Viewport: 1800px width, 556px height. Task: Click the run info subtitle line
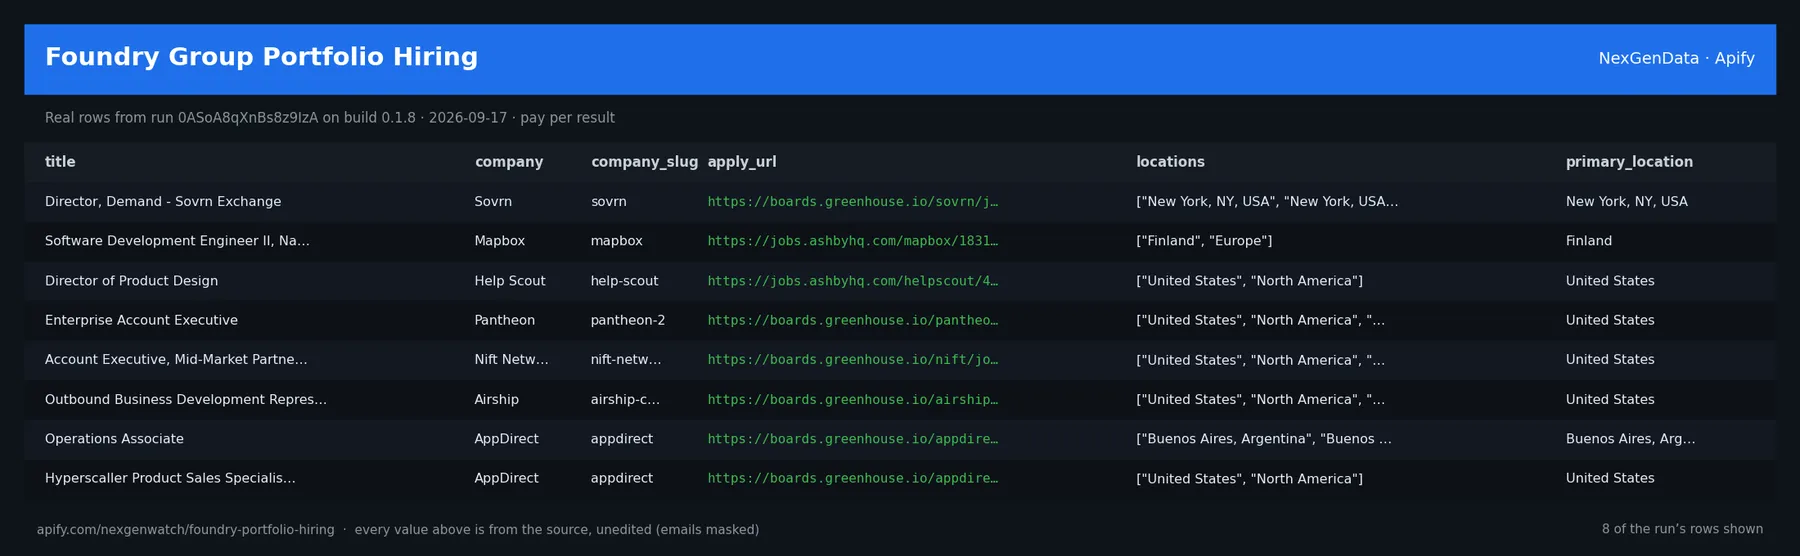[x=330, y=118]
